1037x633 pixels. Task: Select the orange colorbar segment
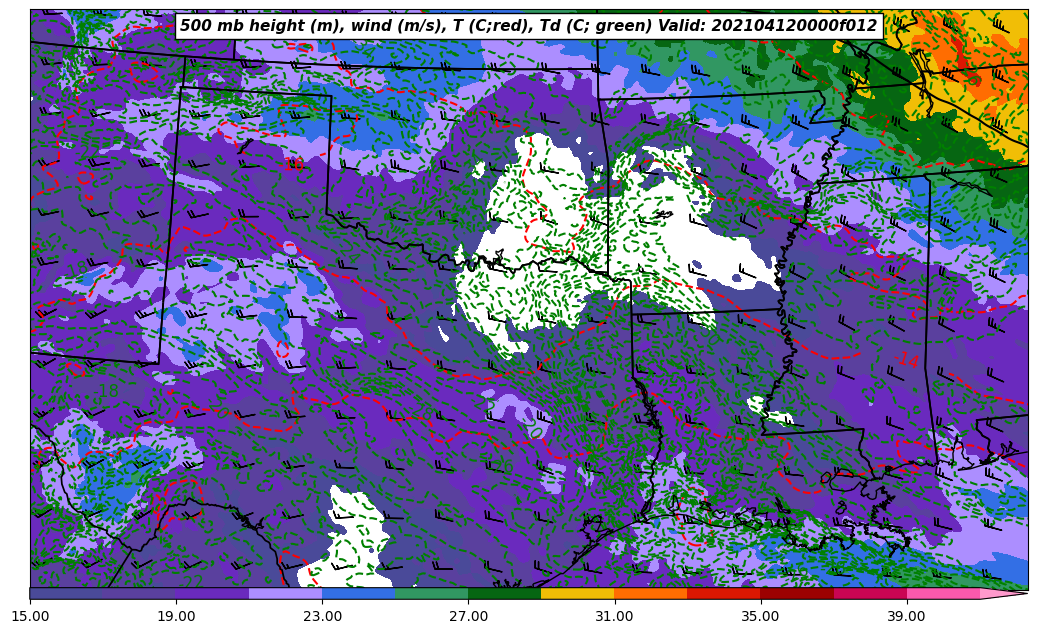tap(650, 594)
